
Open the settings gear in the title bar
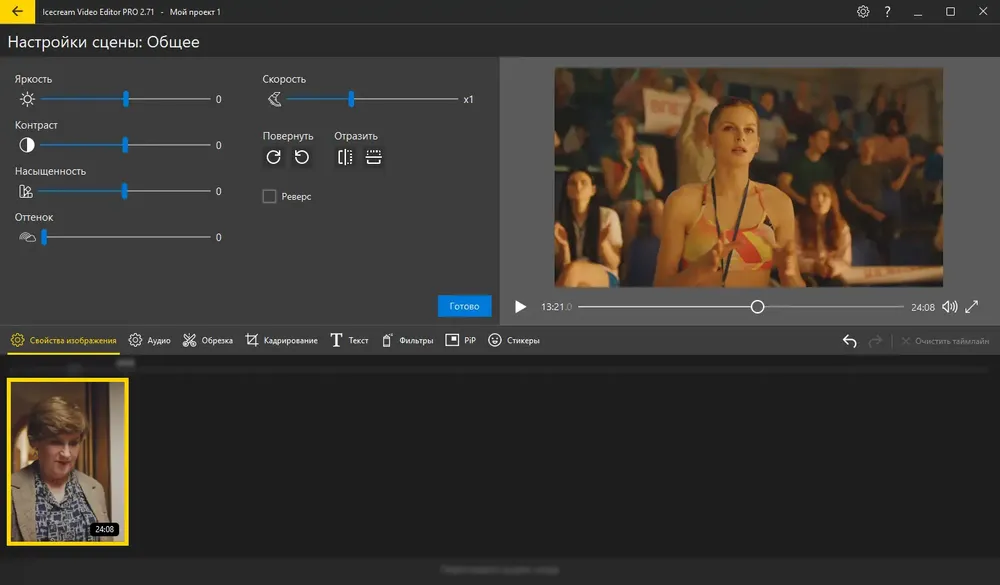point(863,11)
